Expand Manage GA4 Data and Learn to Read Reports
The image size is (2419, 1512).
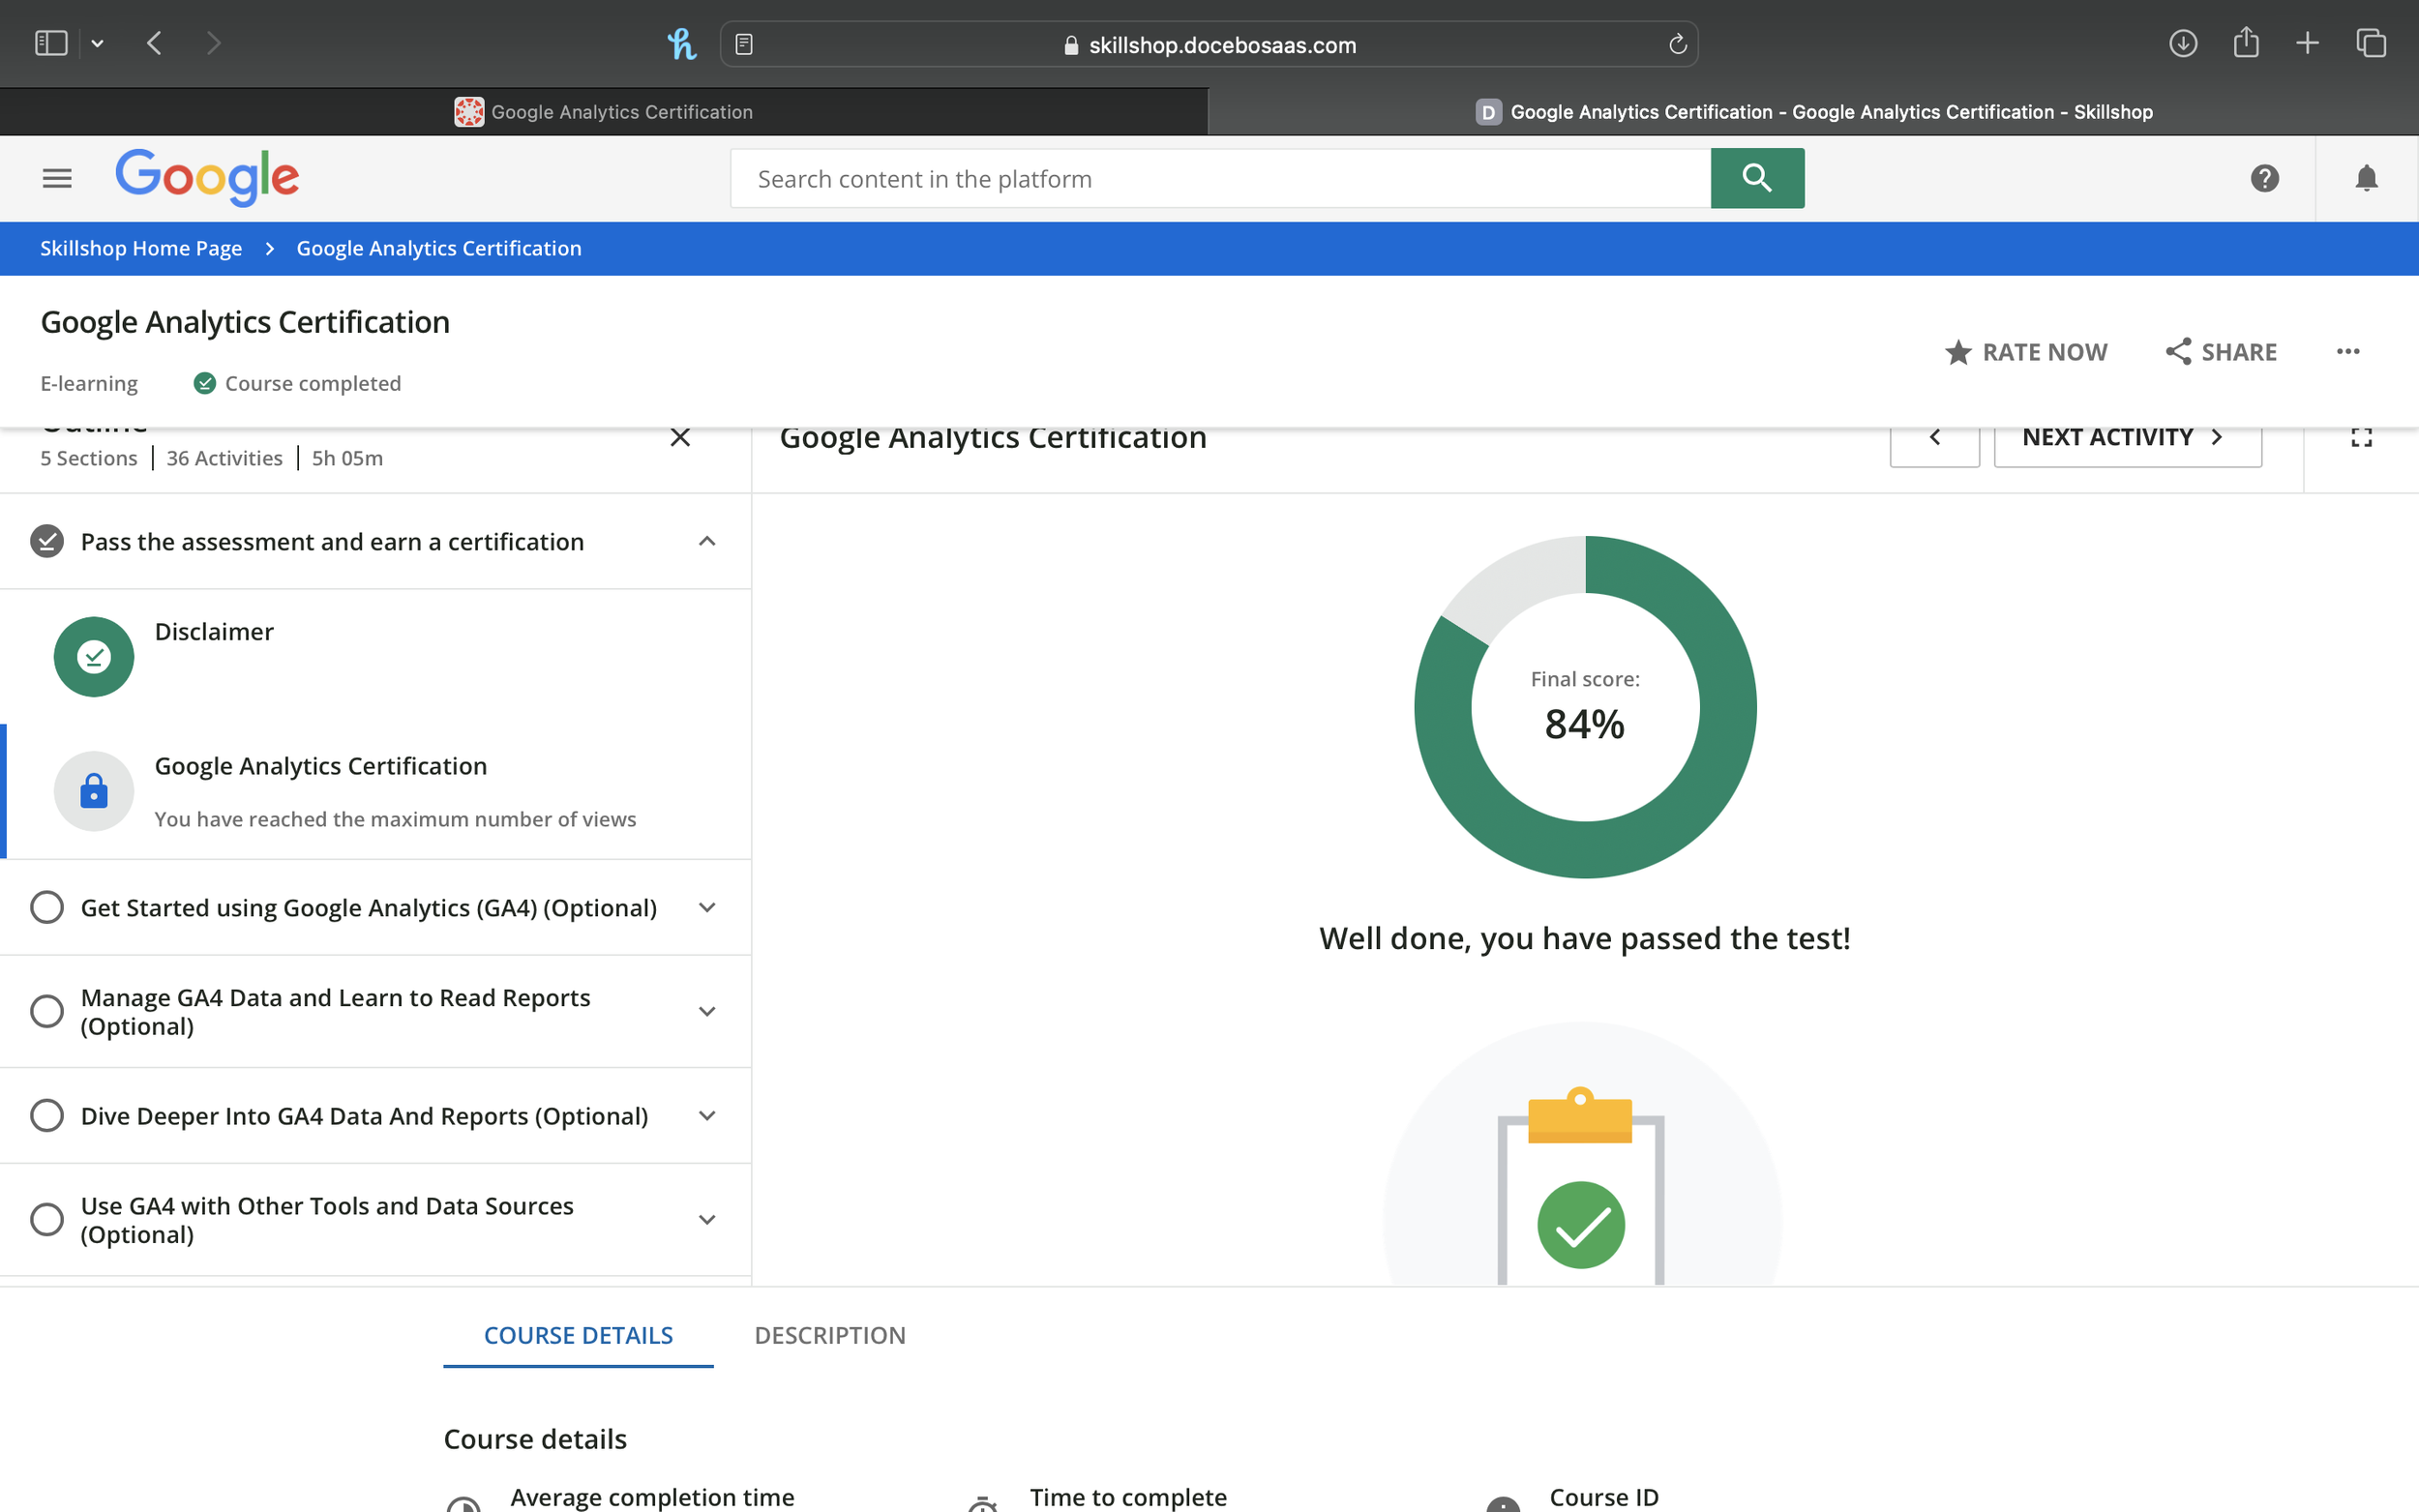point(707,1011)
